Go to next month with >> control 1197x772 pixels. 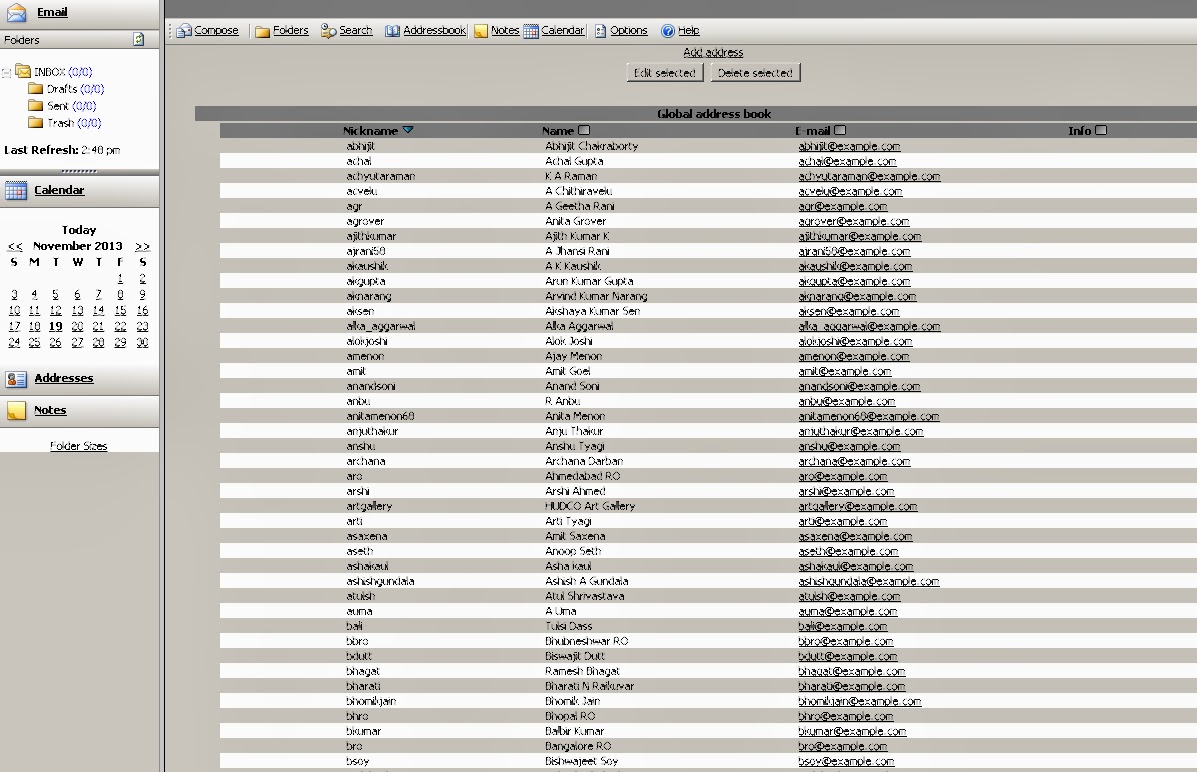[x=142, y=245]
